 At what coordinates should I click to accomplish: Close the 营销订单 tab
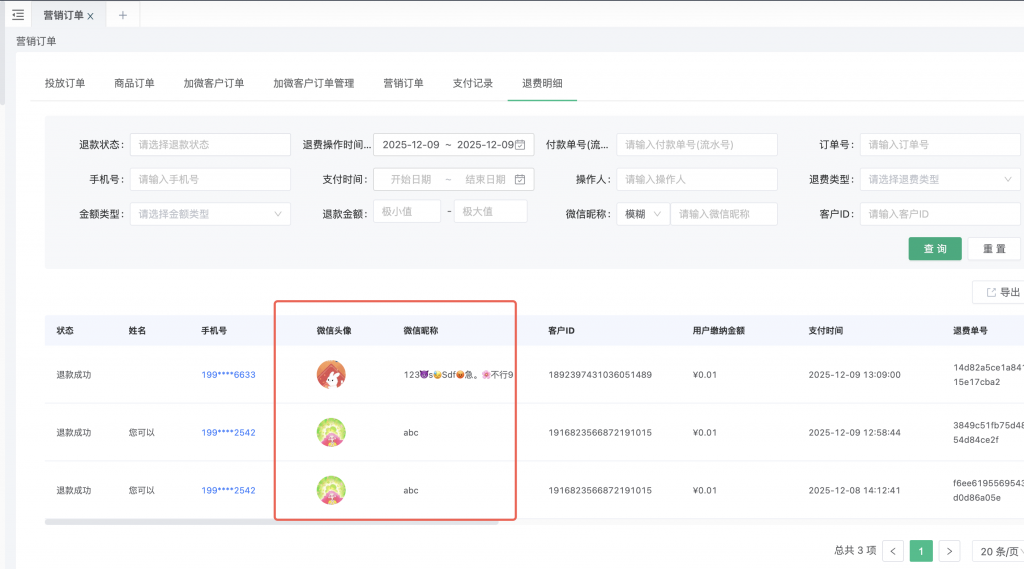[x=91, y=16]
